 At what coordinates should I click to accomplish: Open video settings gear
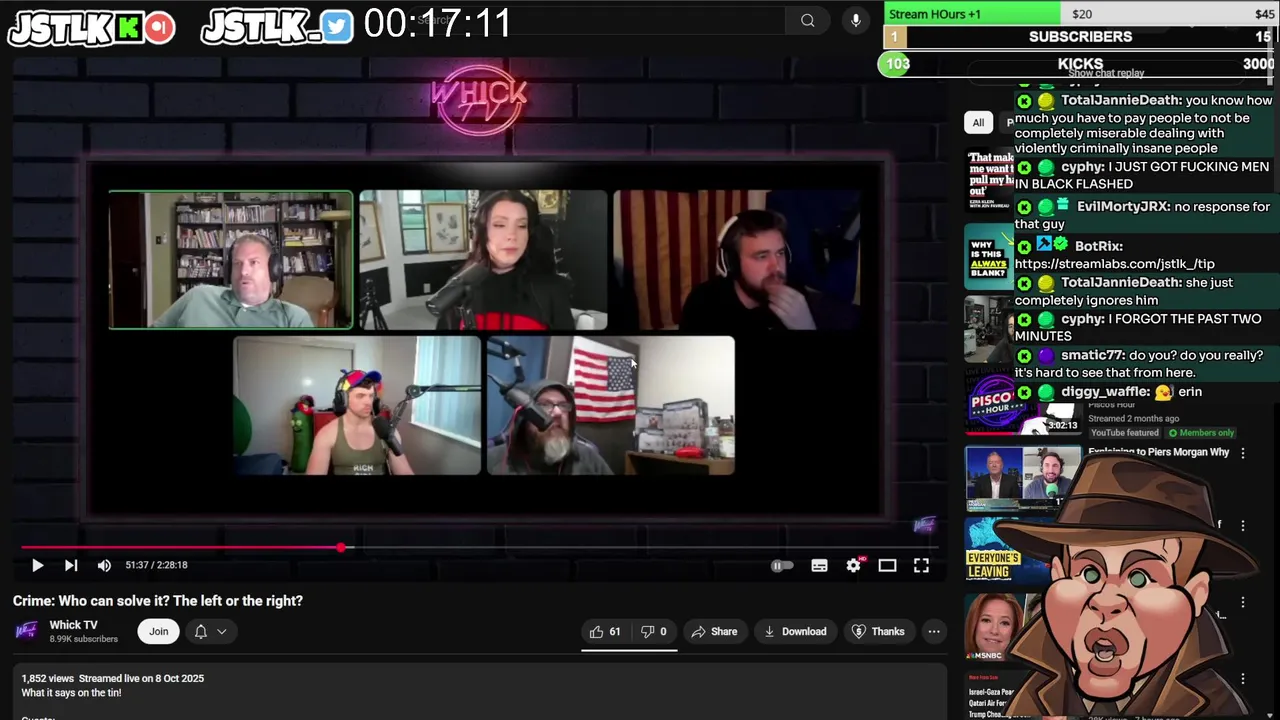coord(853,566)
